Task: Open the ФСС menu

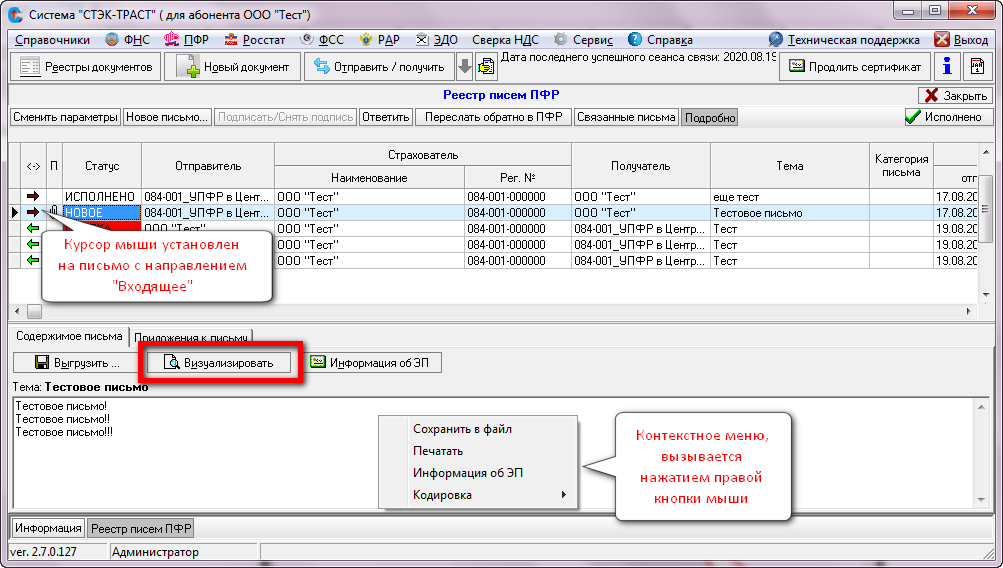Action: coord(322,40)
